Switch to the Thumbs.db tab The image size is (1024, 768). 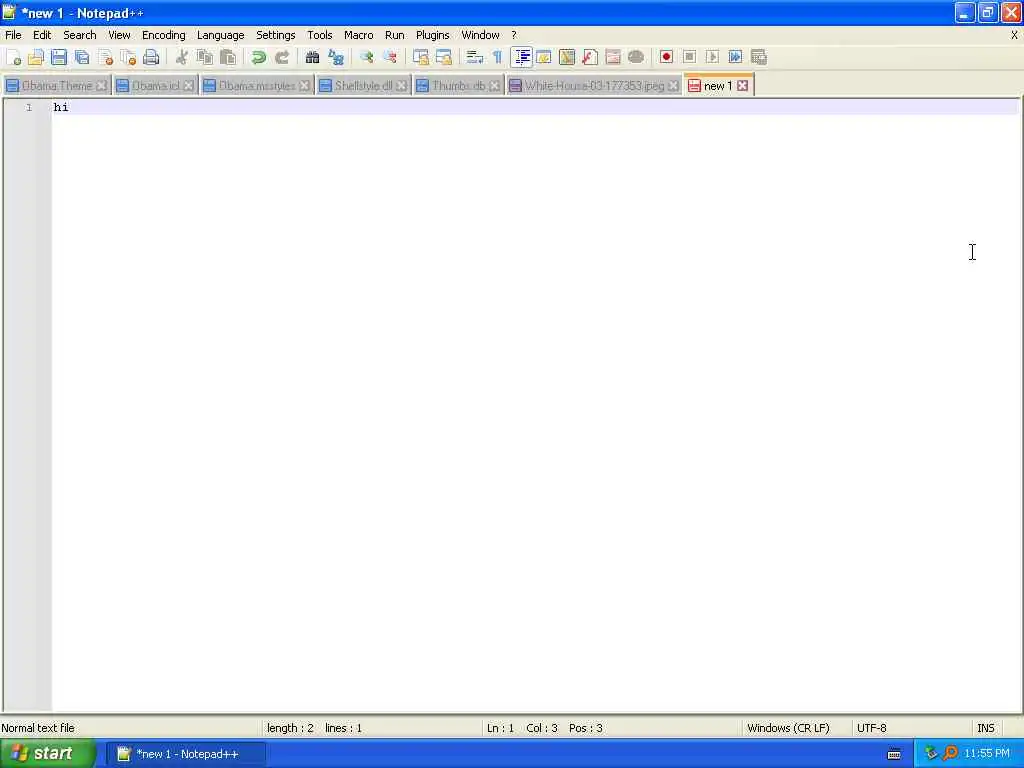(x=458, y=86)
